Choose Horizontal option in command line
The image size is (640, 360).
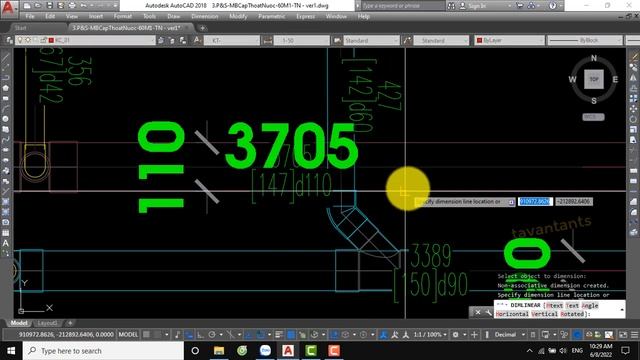[512, 314]
